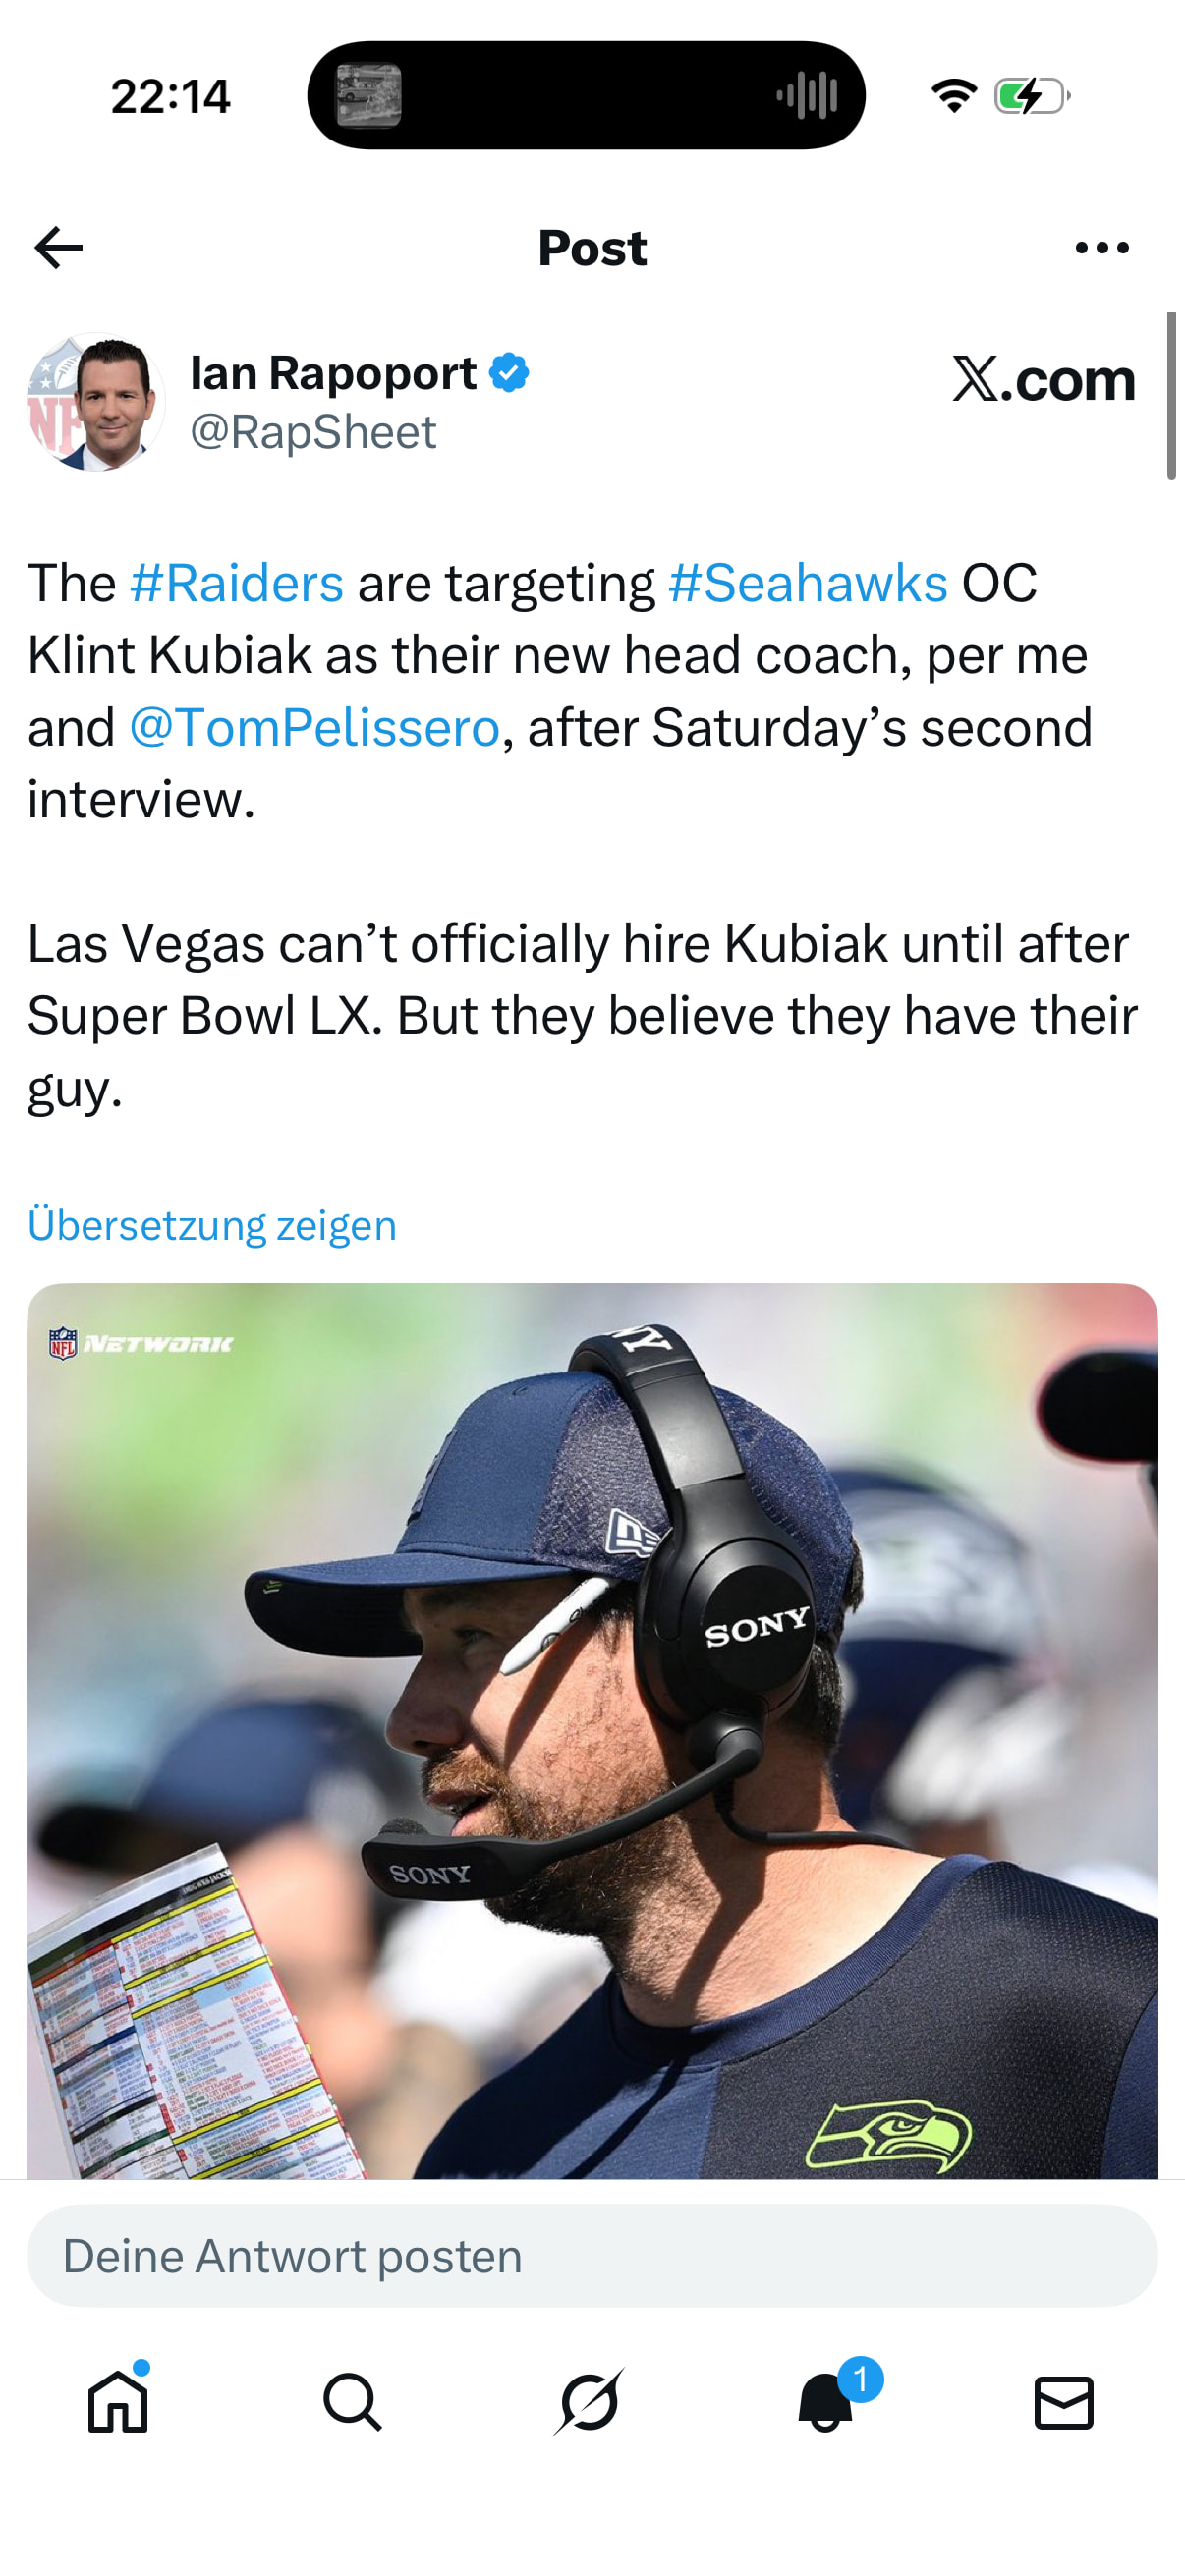Show translation via Übersetzung zeigen
Viewport: 1185px width, 2576px height.
click(212, 1225)
